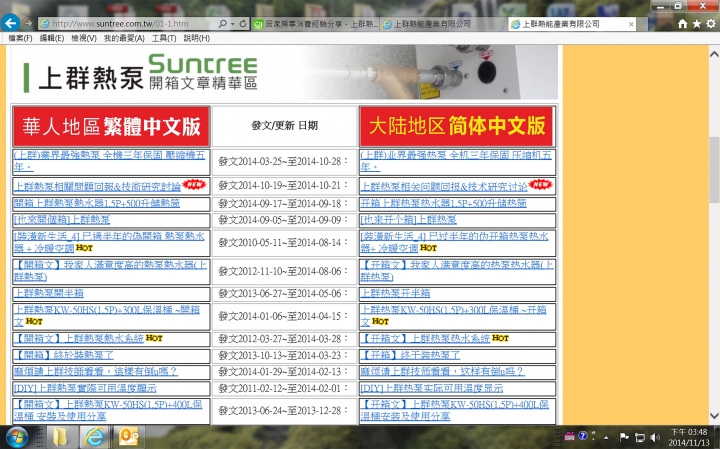Click date text 發文2014-03-25~至2014-10-28
This screenshot has height=449, width=720.
click(x=281, y=162)
